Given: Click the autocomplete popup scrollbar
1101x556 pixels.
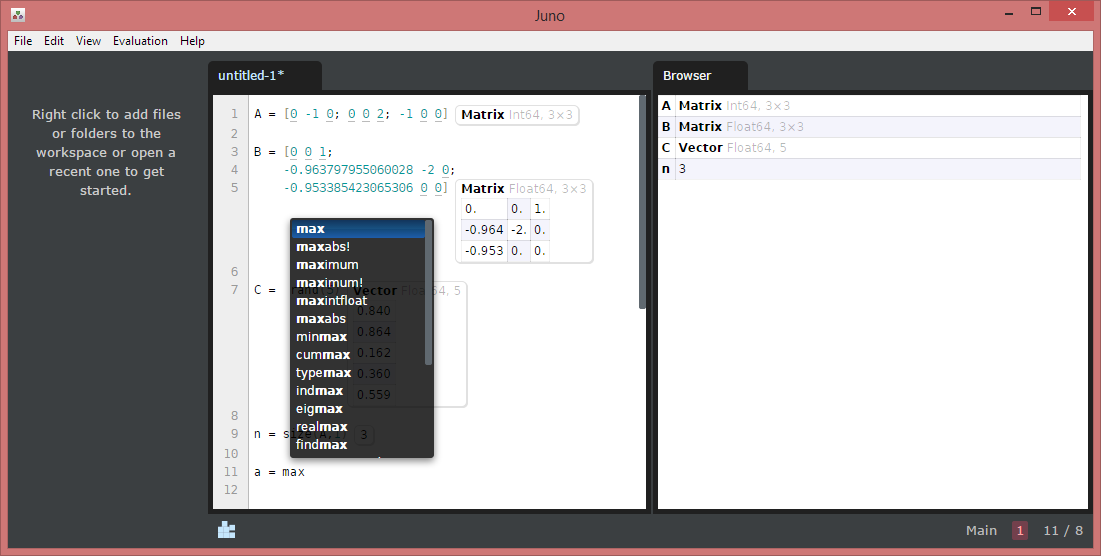Looking at the screenshot, I should pyautogui.click(x=428, y=293).
